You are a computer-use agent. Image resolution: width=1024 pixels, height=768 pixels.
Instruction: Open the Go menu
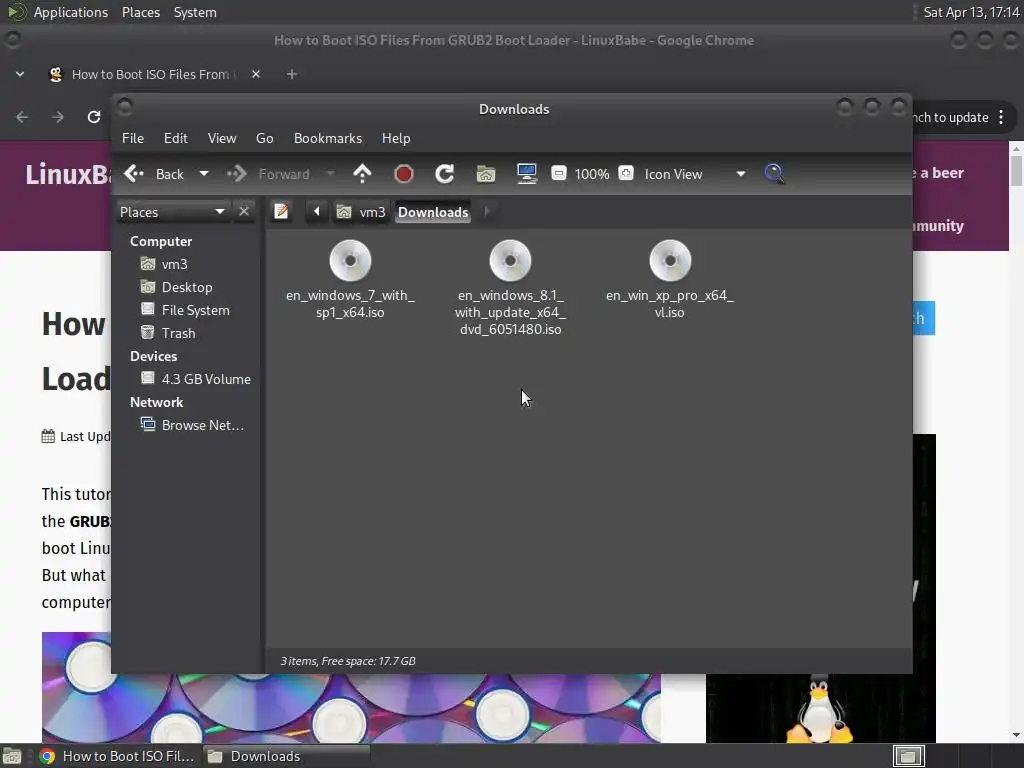point(264,138)
